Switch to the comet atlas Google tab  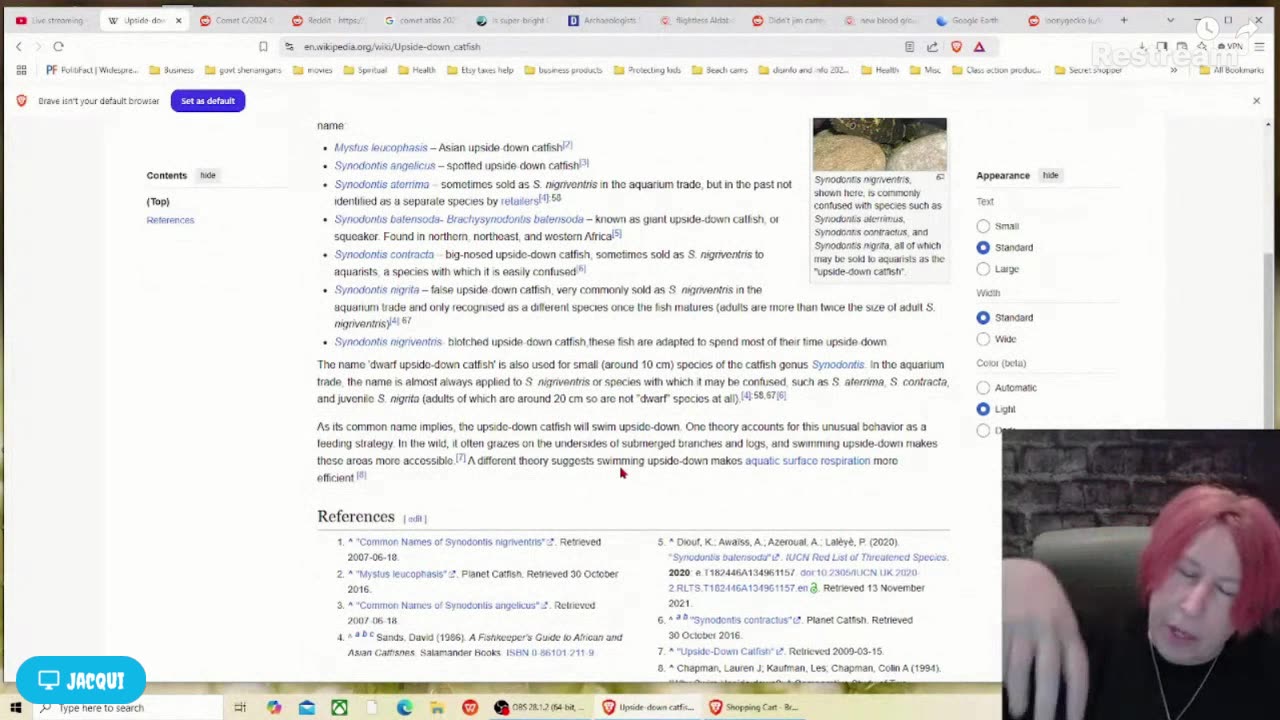pyautogui.click(x=420, y=20)
